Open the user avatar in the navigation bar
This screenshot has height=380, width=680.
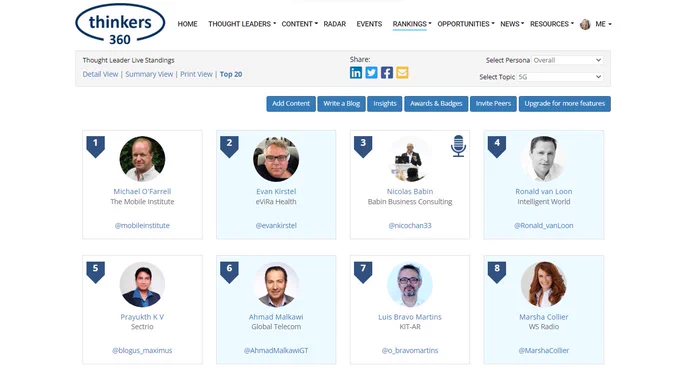[585, 24]
